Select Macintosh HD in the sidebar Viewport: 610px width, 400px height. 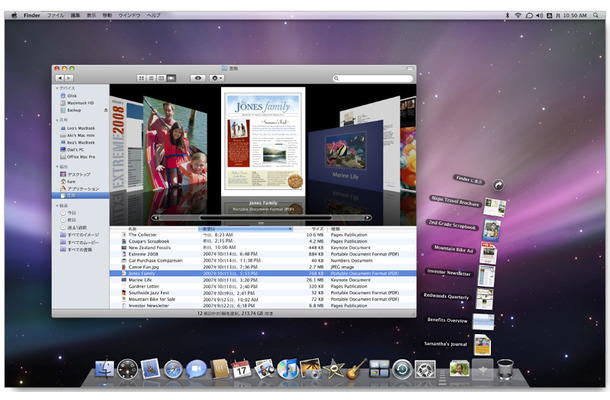(x=81, y=101)
